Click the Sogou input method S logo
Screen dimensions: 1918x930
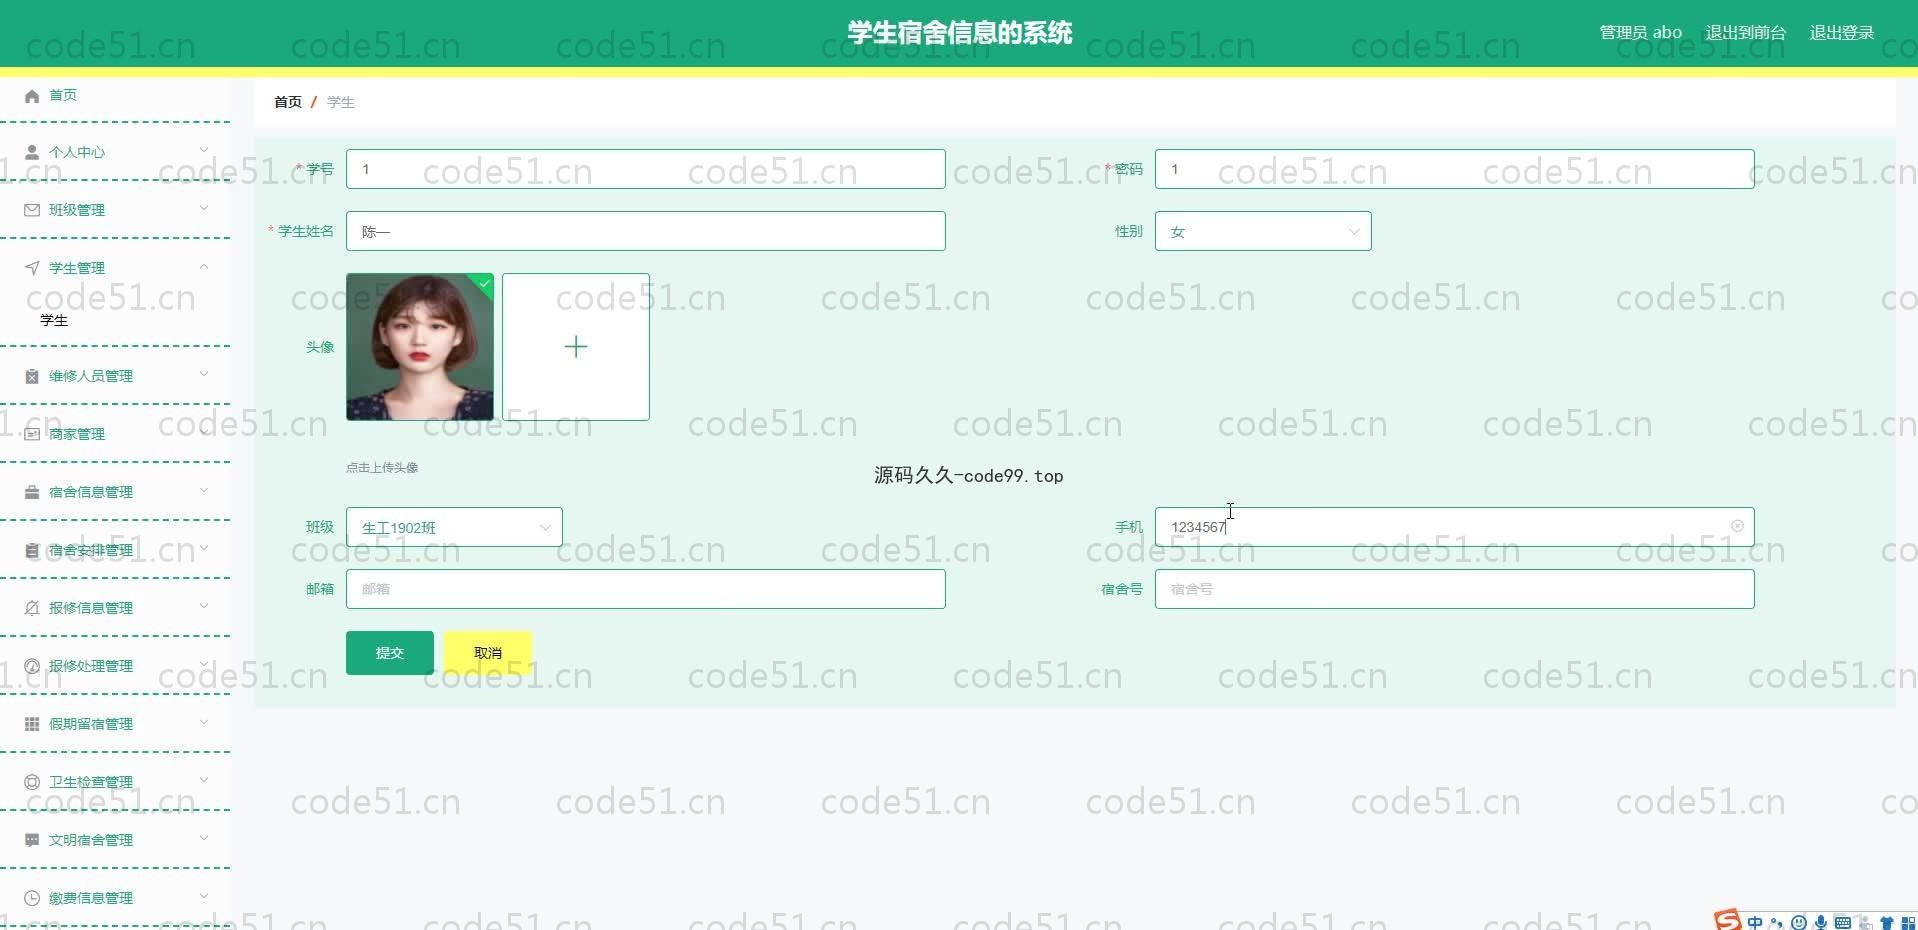tap(1727, 920)
